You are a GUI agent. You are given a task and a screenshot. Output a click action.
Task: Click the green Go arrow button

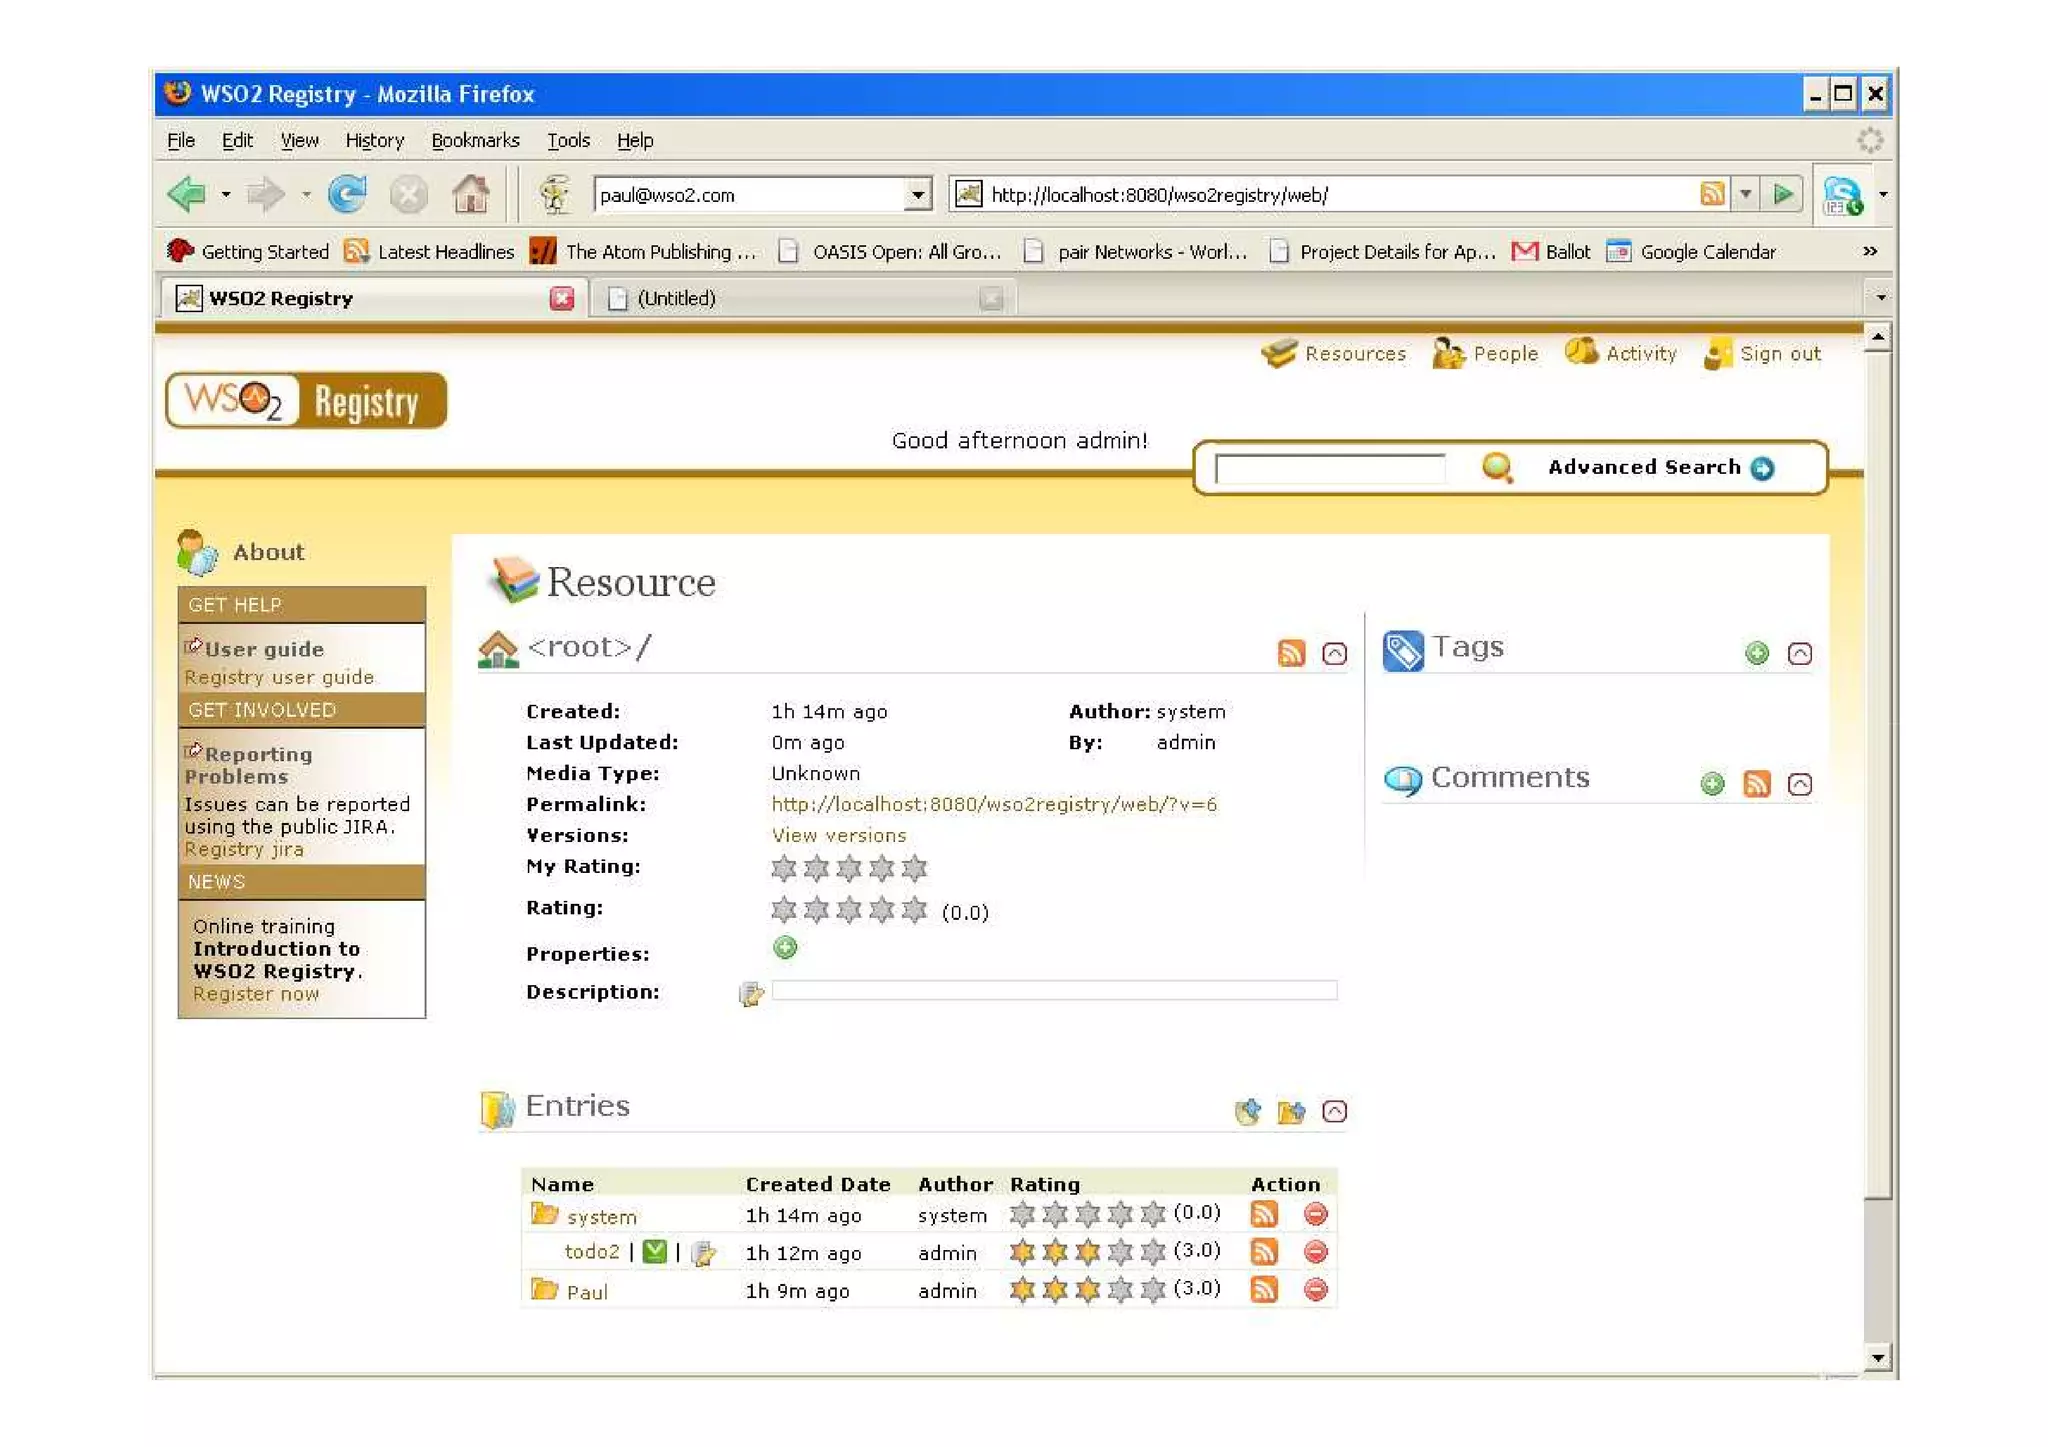[x=1781, y=194]
